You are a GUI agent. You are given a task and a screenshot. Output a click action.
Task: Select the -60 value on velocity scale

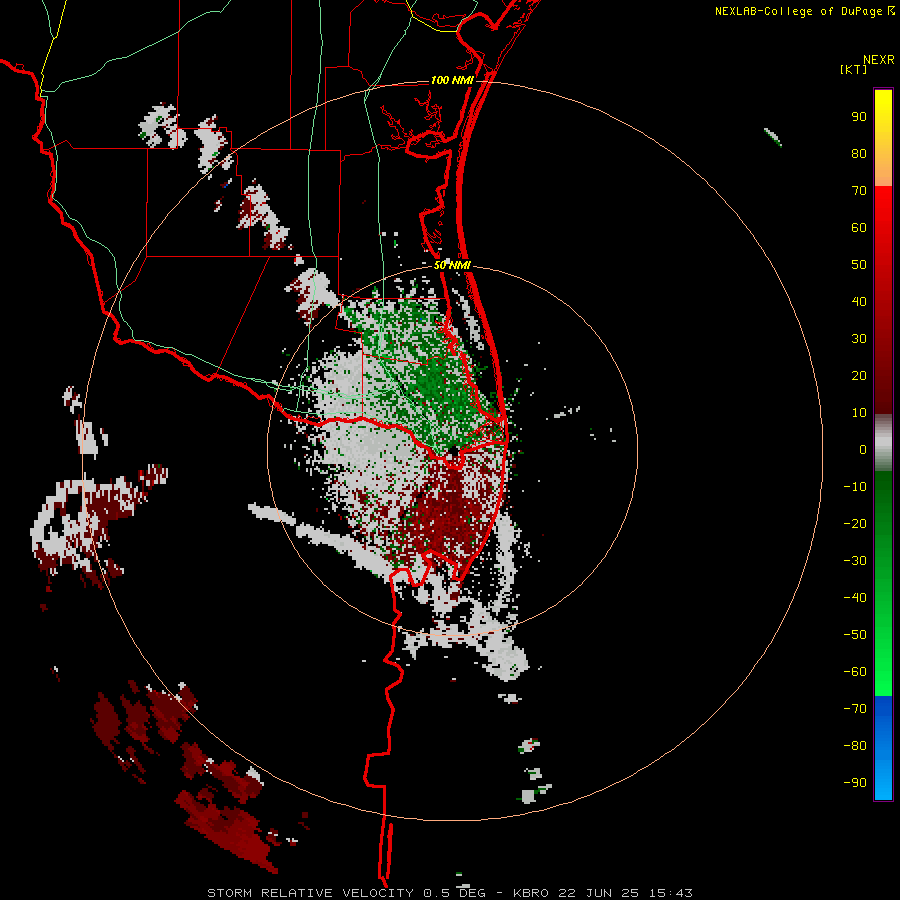855,672
